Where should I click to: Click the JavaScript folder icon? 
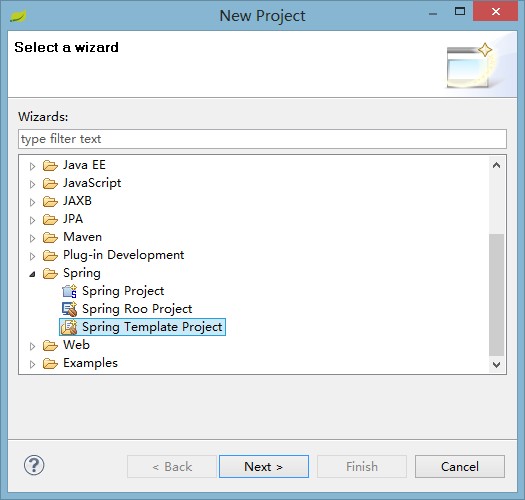(50, 184)
